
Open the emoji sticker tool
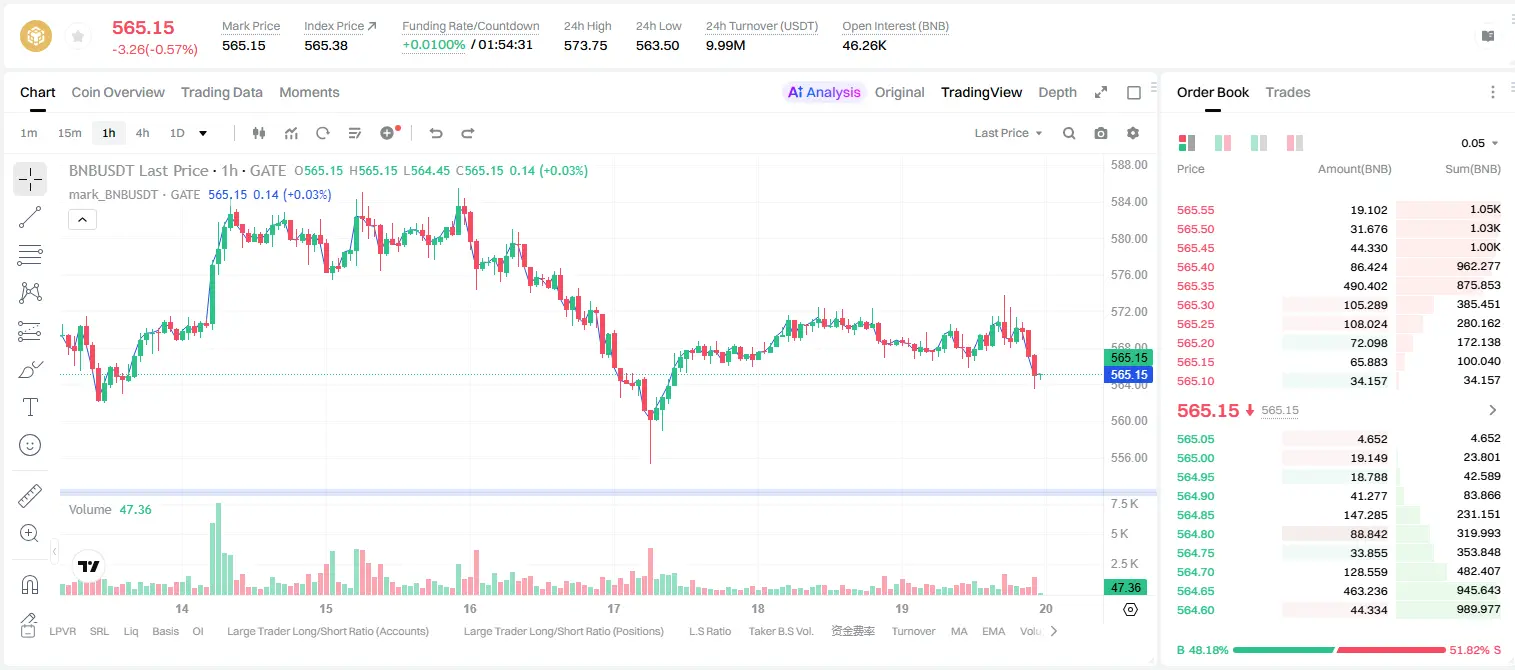[30, 445]
